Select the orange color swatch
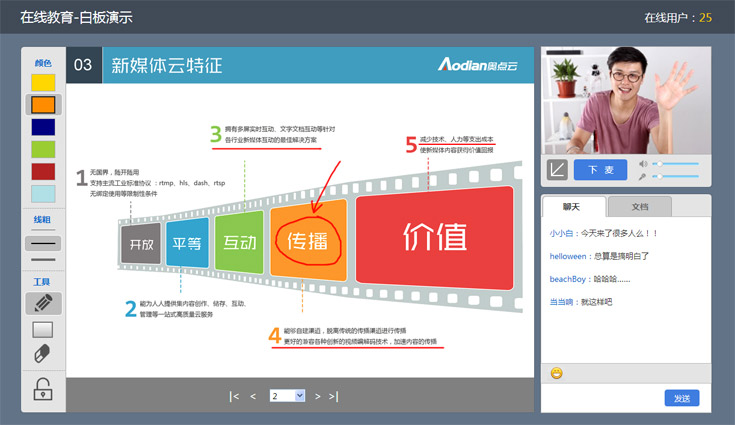This screenshot has height=425, width=735. pos(43,105)
